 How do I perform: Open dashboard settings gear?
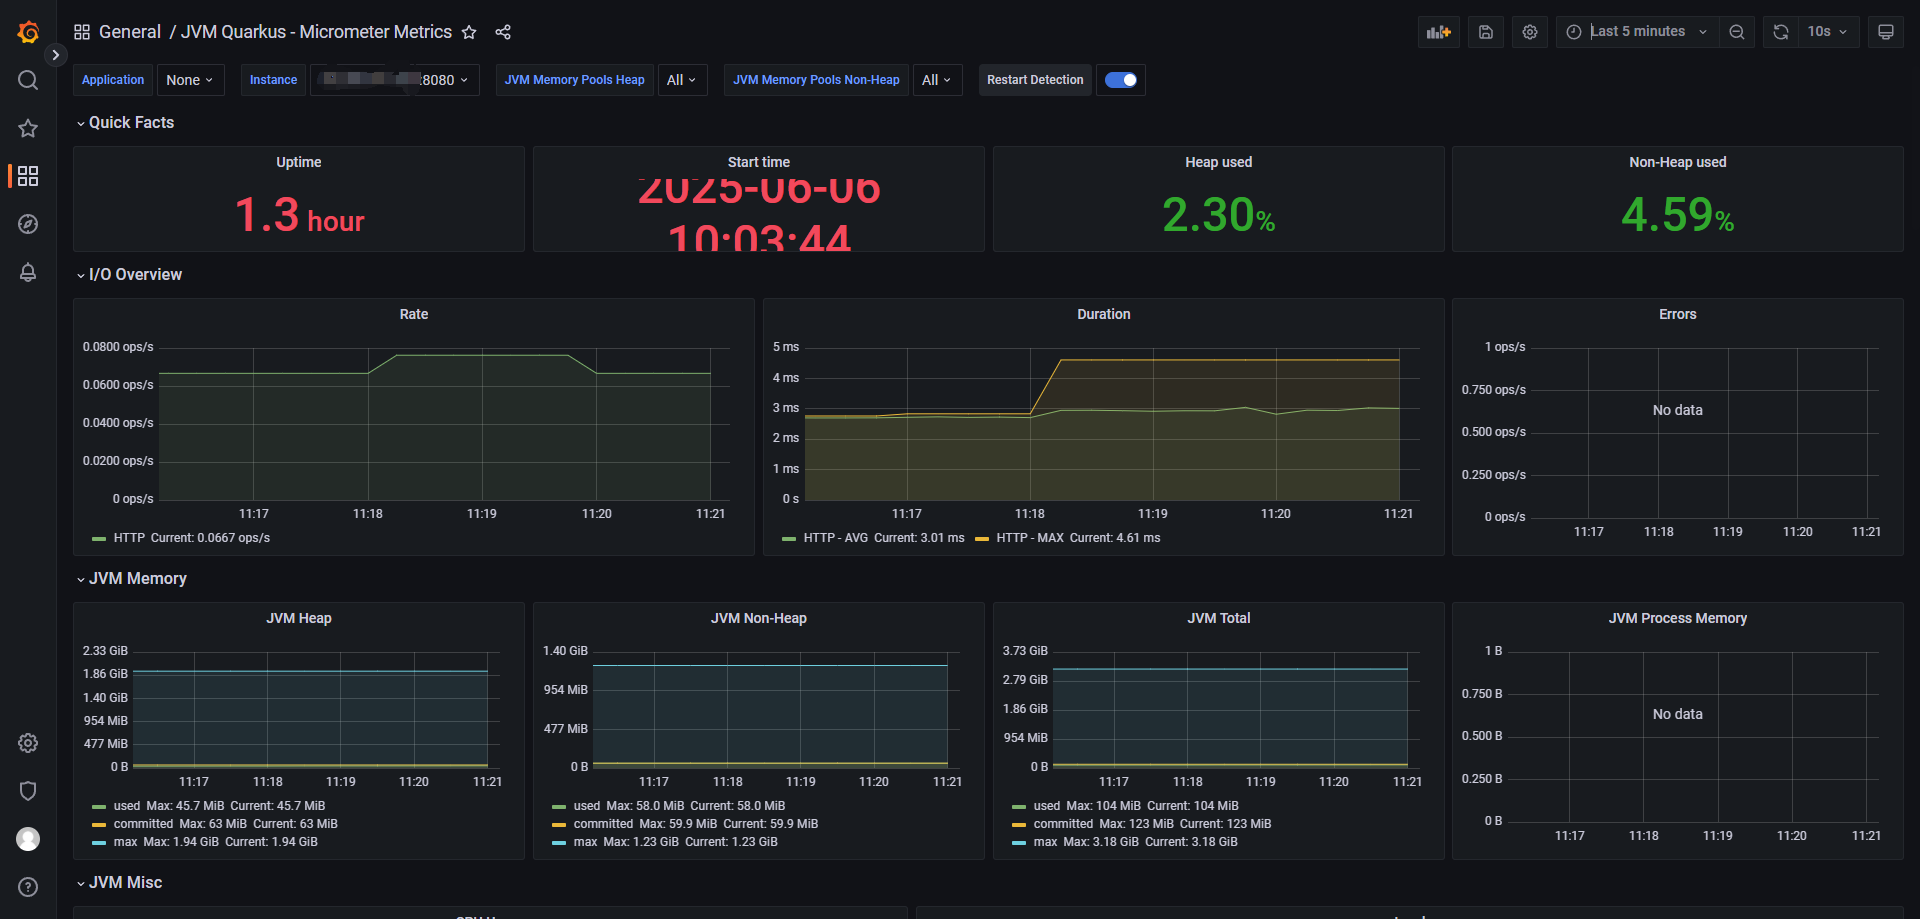[1530, 32]
